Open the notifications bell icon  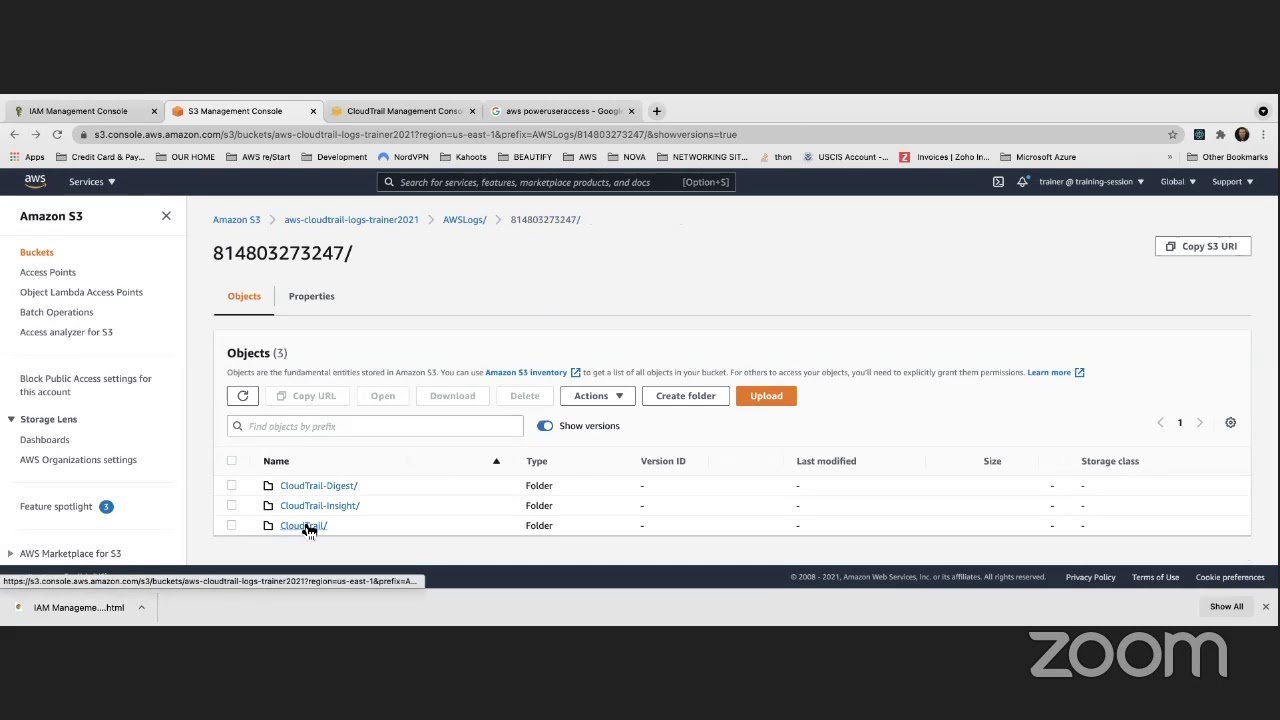1022,182
